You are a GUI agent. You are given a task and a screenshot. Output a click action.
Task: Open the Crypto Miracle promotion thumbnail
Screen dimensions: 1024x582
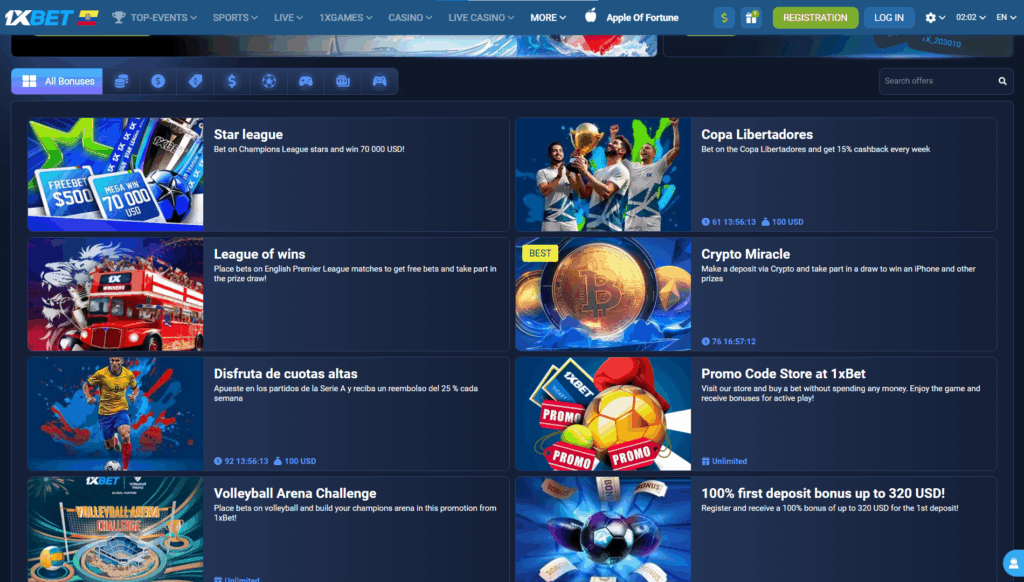tap(603, 294)
